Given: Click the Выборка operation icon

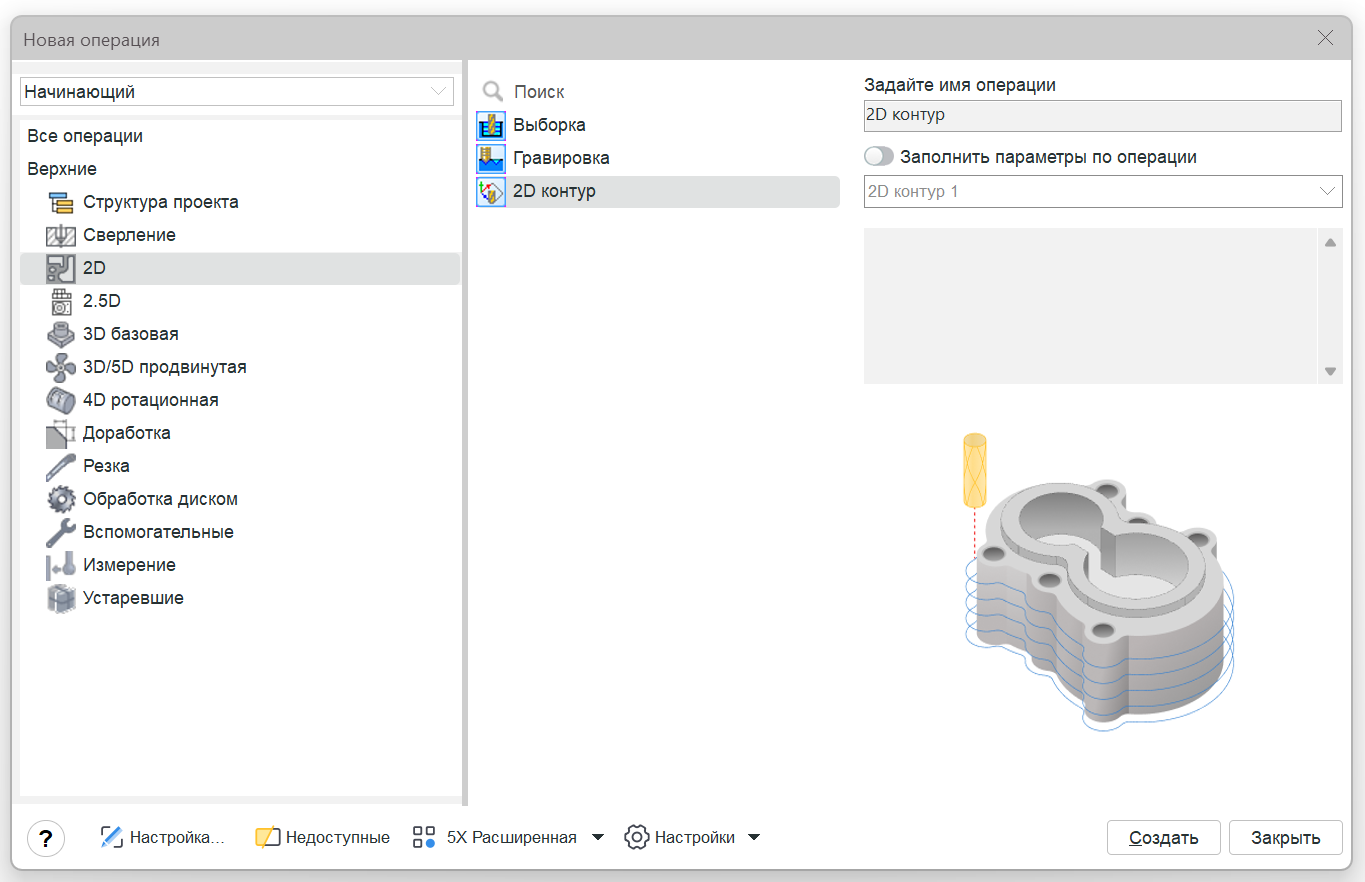Looking at the screenshot, I should click(491, 126).
